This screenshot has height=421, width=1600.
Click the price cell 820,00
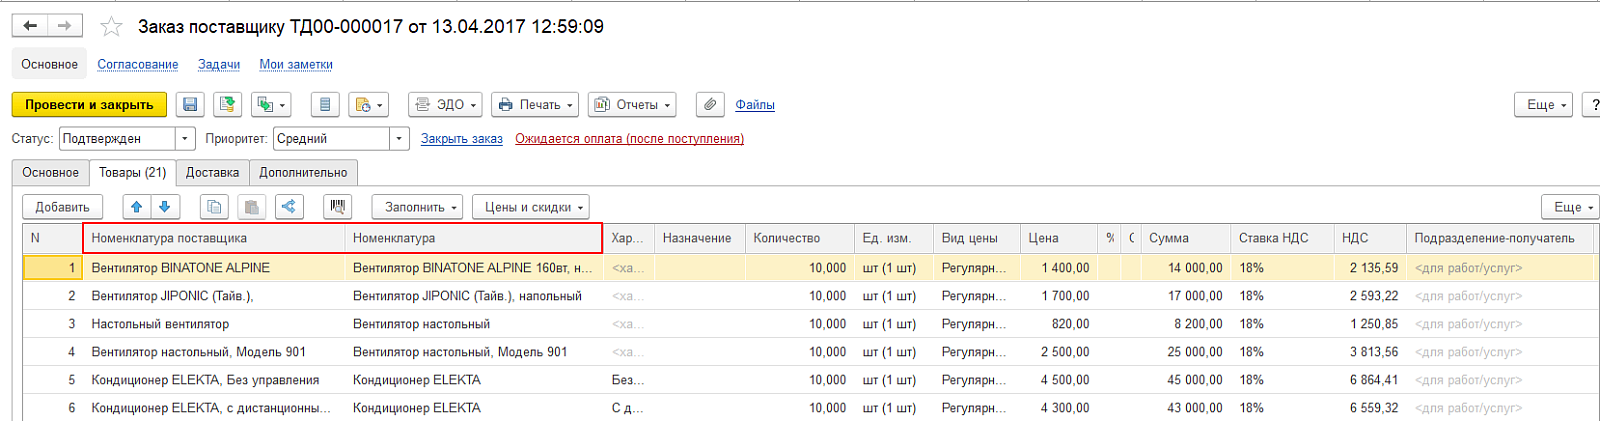[x=1059, y=324]
